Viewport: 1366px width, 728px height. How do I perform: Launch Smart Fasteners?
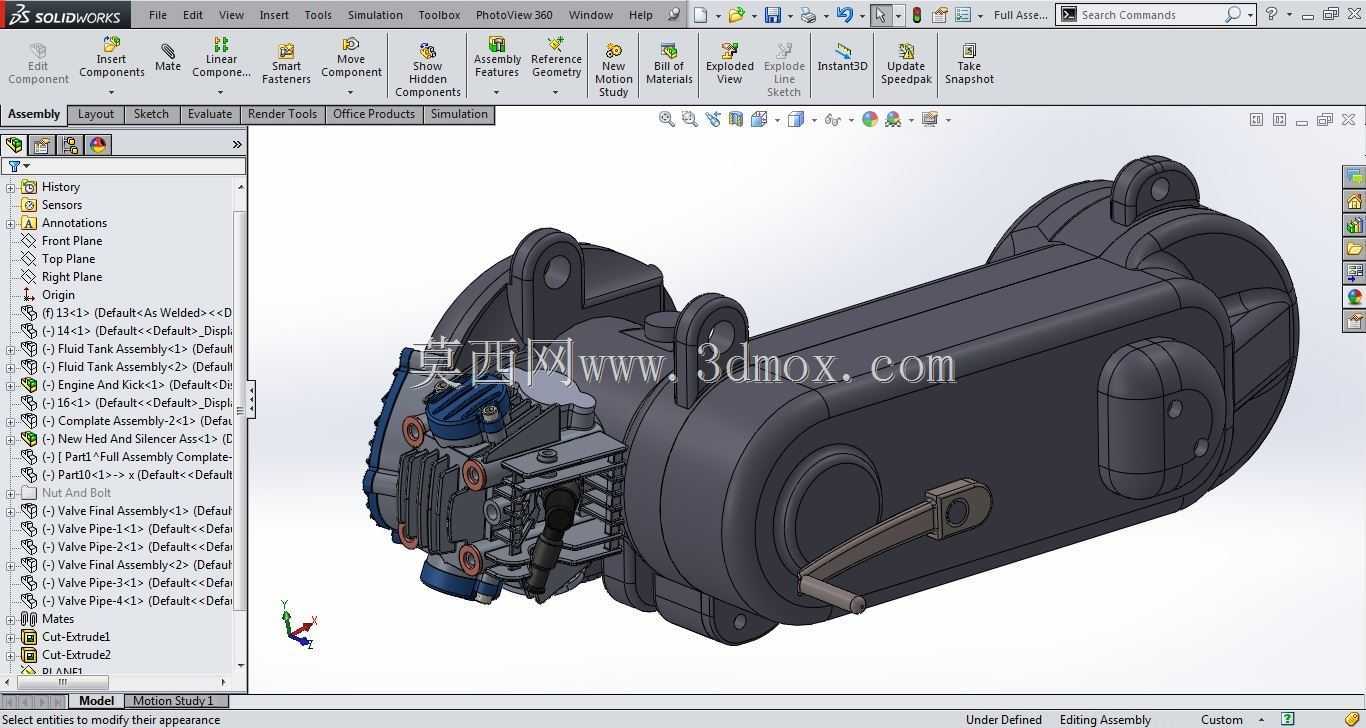[286, 64]
